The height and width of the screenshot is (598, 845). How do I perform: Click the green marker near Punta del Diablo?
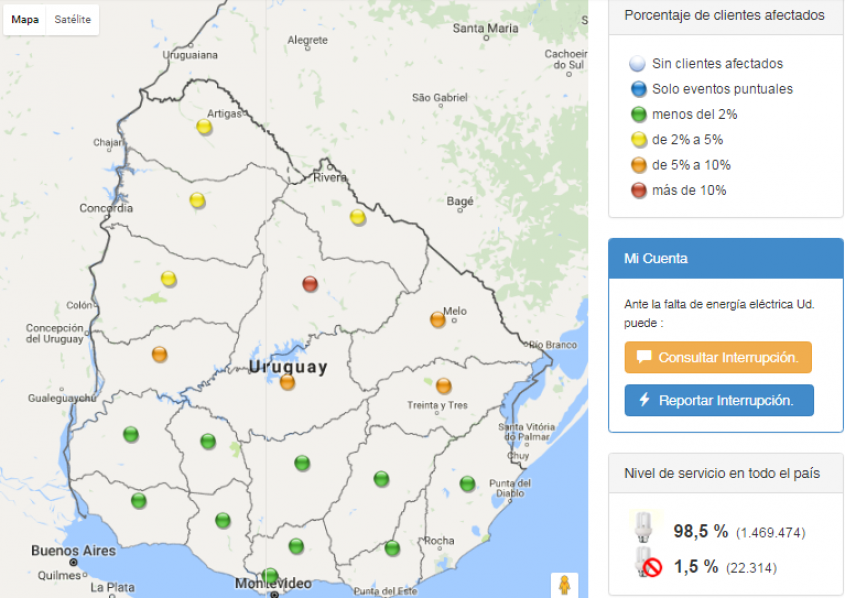467,484
